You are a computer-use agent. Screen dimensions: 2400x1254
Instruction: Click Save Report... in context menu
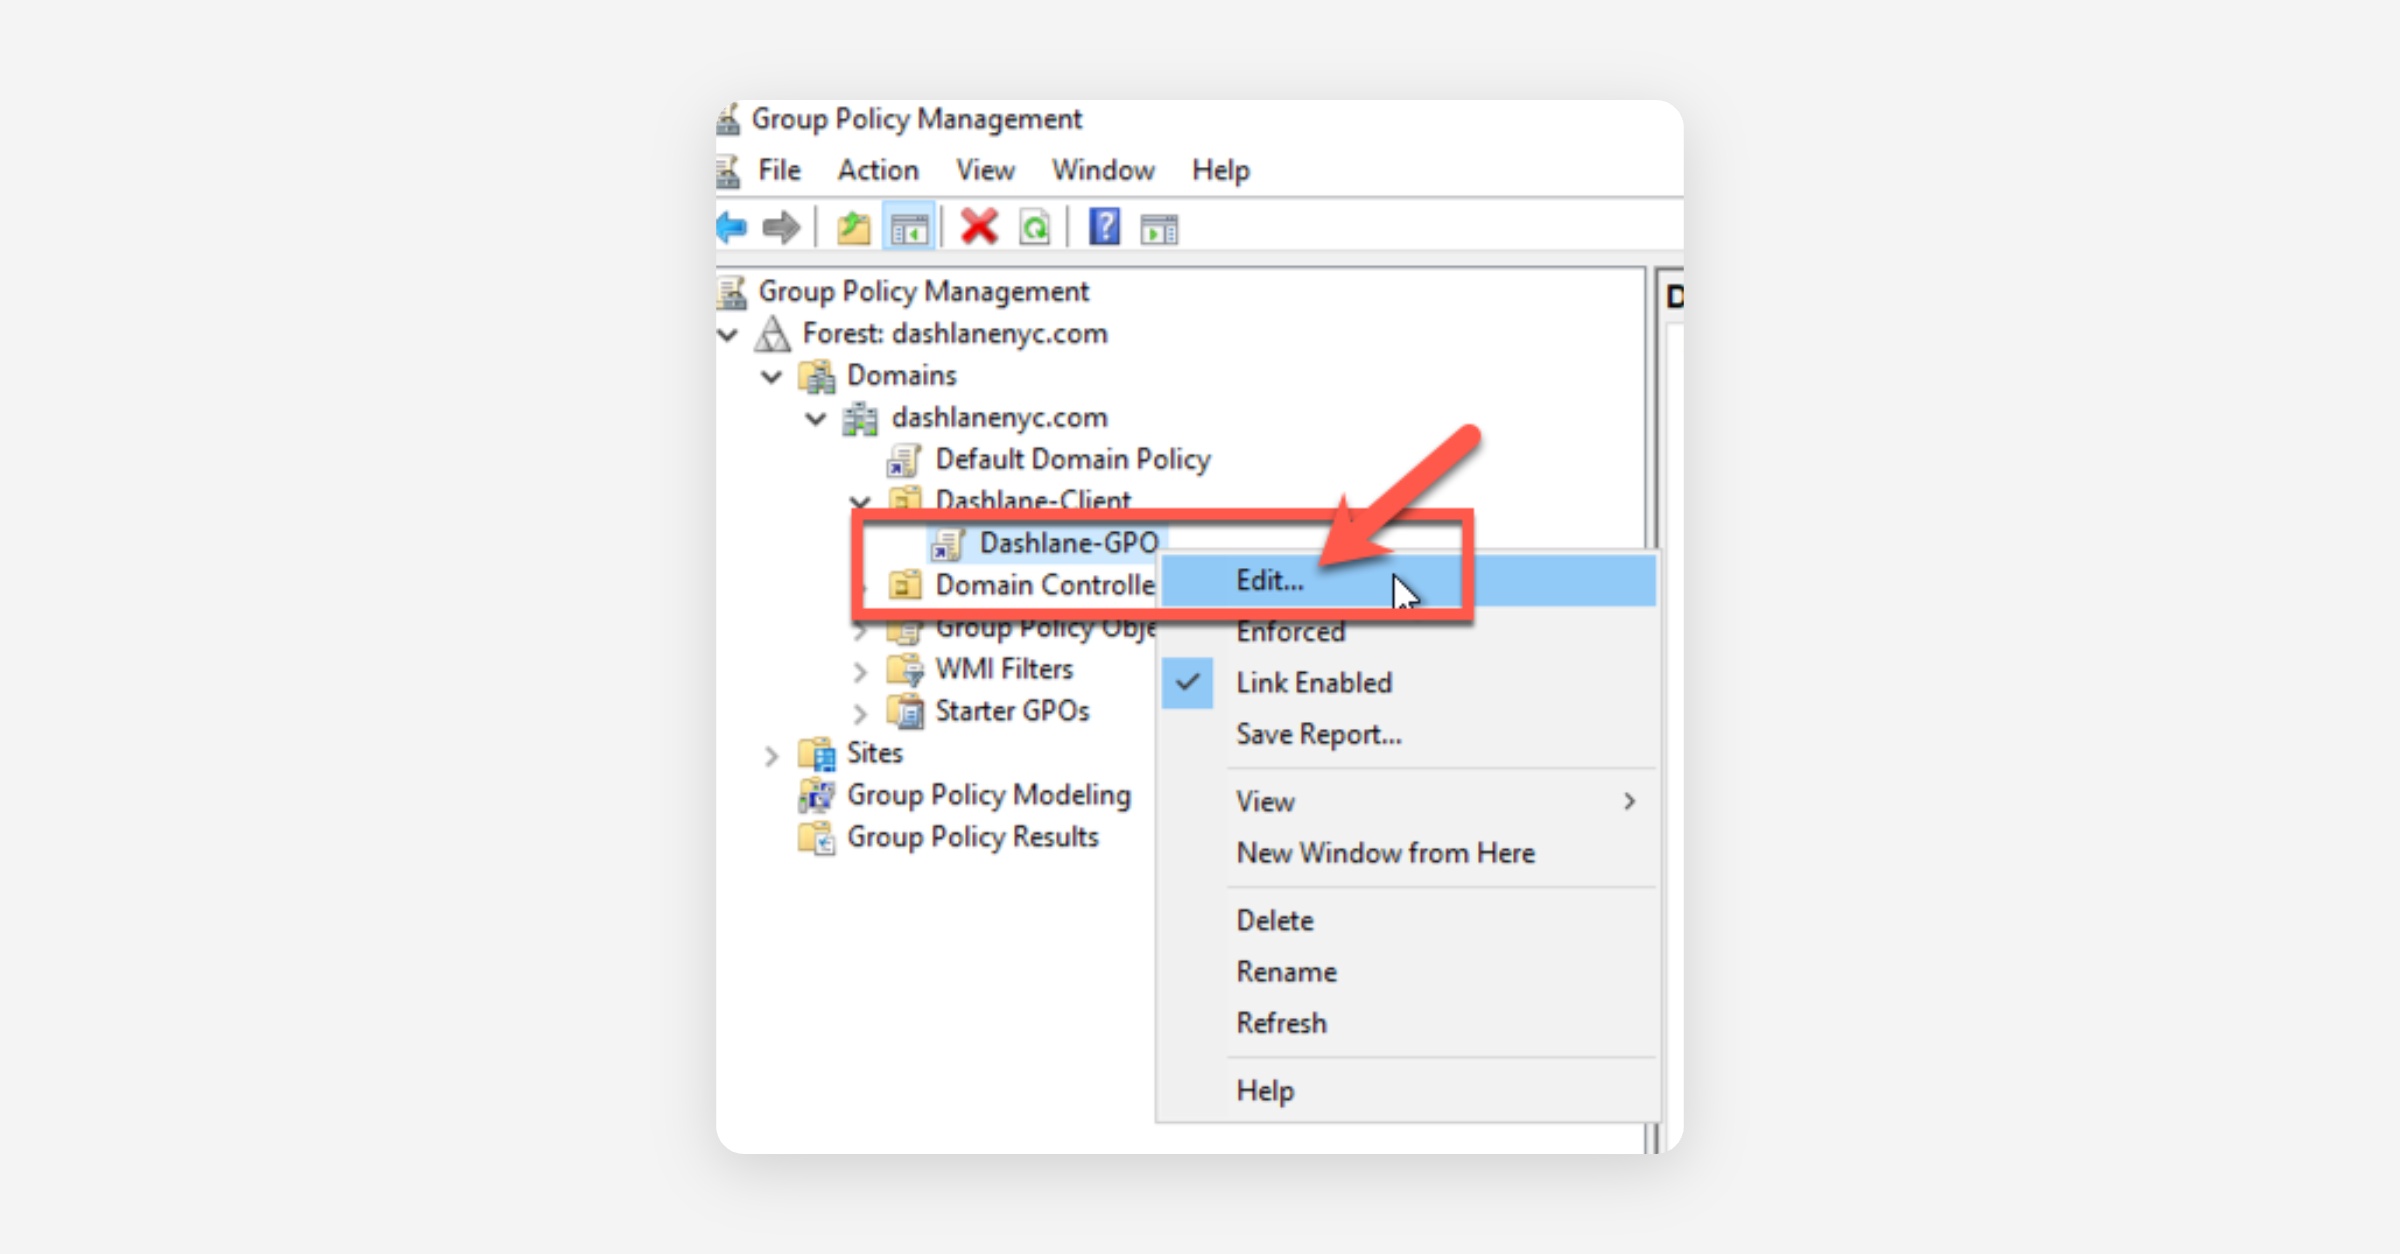click(1318, 735)
